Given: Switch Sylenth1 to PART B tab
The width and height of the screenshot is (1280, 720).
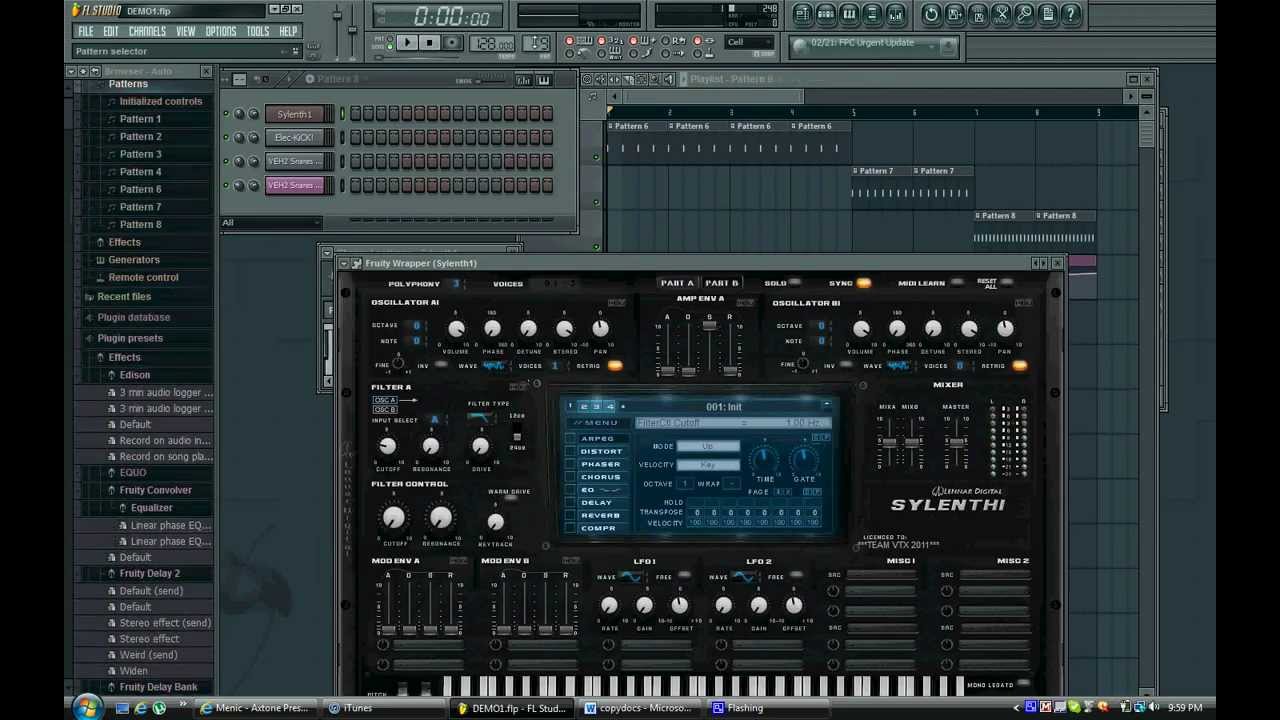Looking at the screenshot, I should click(x=721, y=283).
